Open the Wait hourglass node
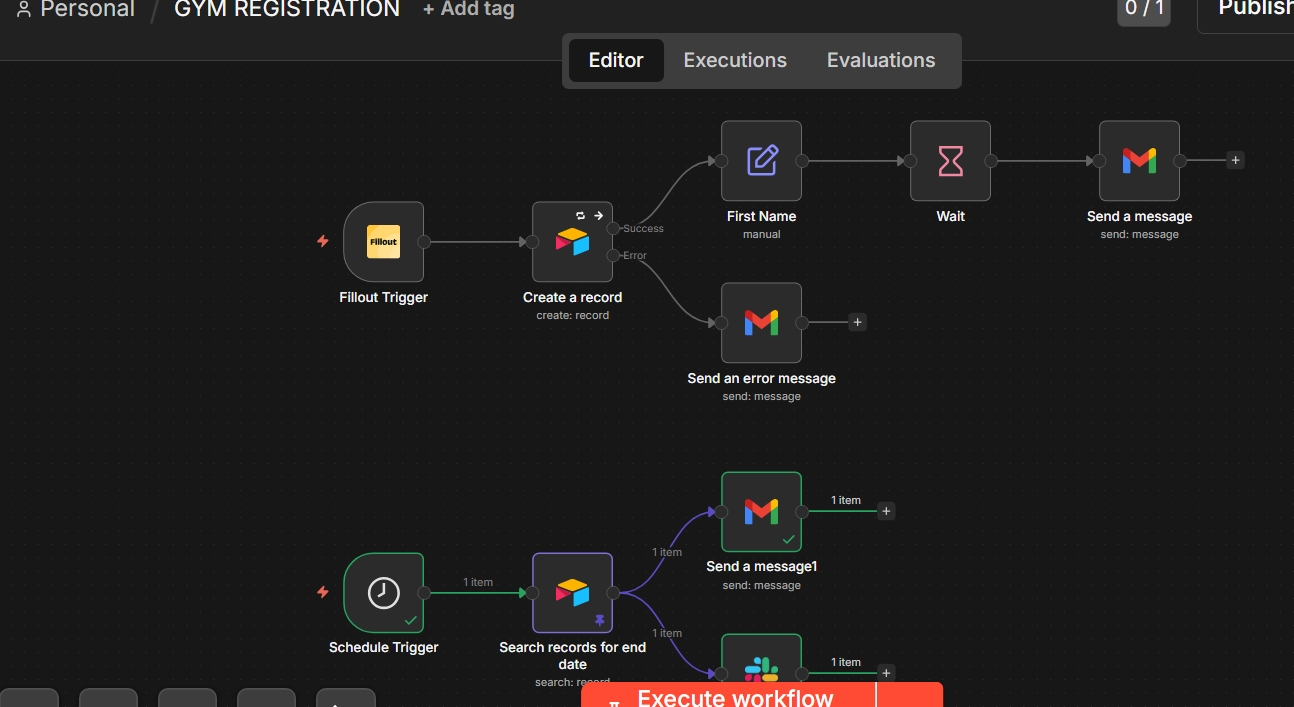This screenshot has width=1294, height=707. (950, 161)
